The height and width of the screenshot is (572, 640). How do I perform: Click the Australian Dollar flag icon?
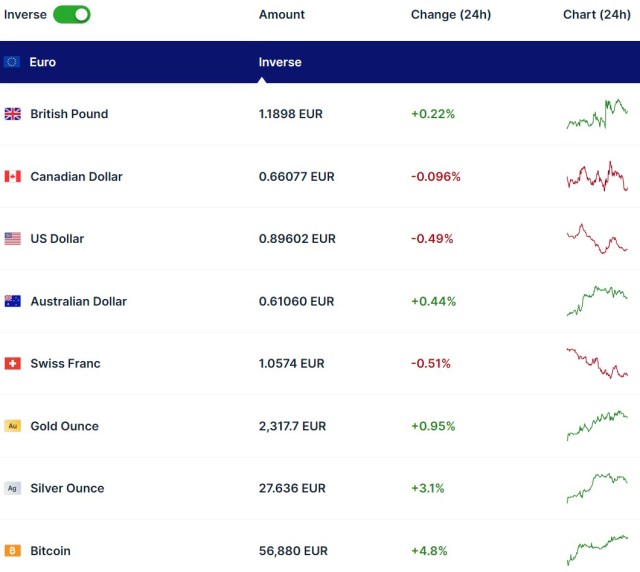click(13, 301)
